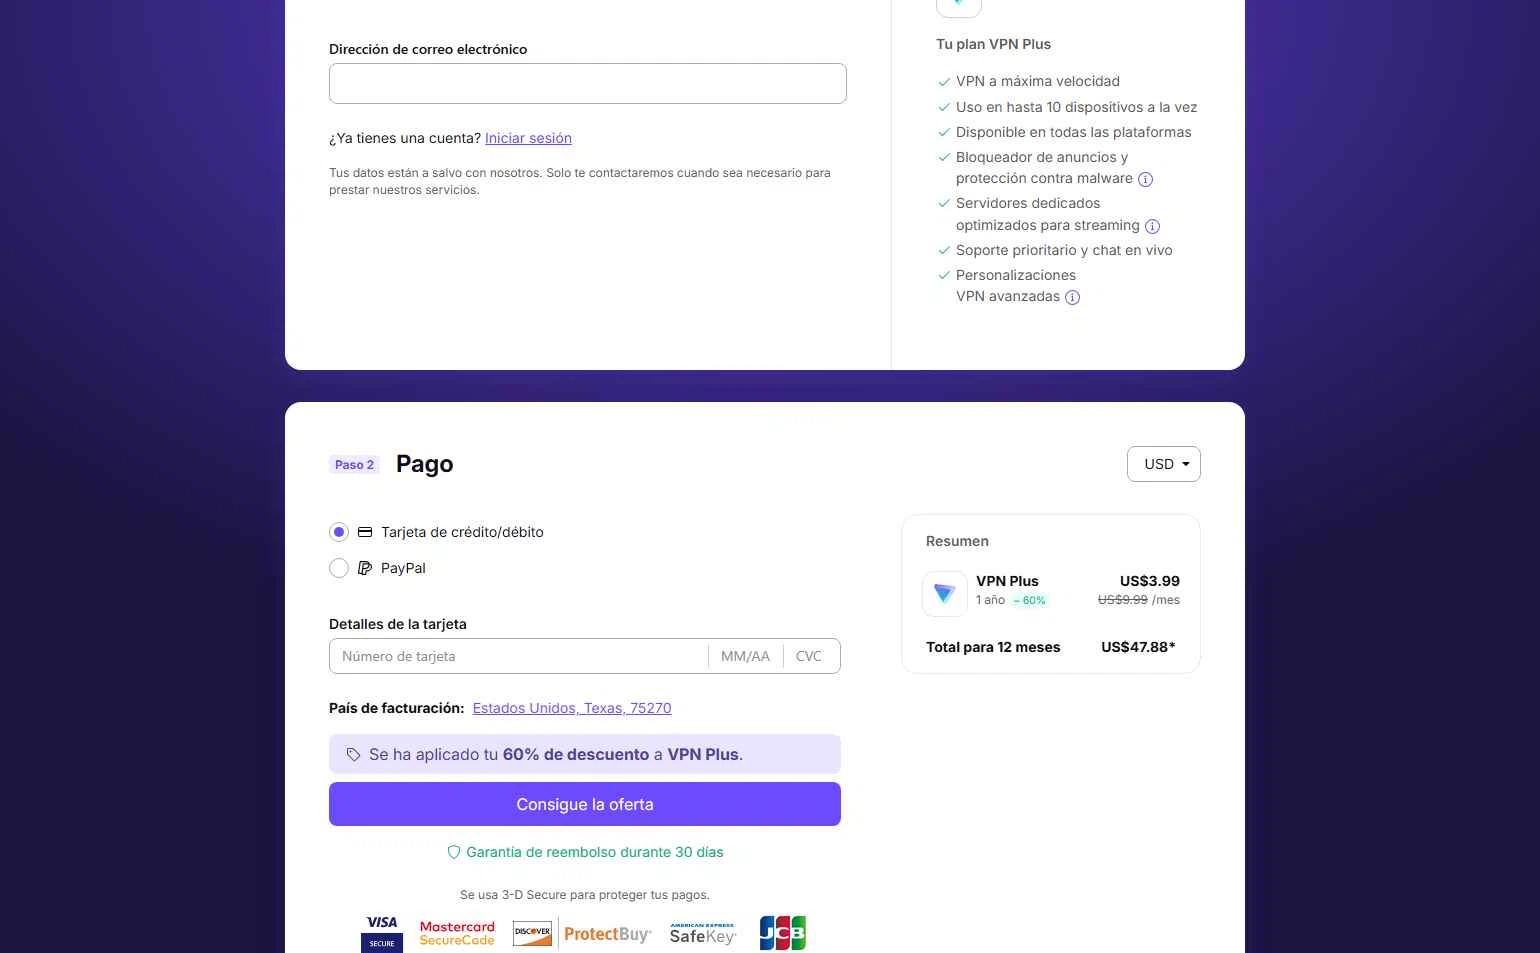
Task: Click the CVC security code field
Action: (809, 656)
